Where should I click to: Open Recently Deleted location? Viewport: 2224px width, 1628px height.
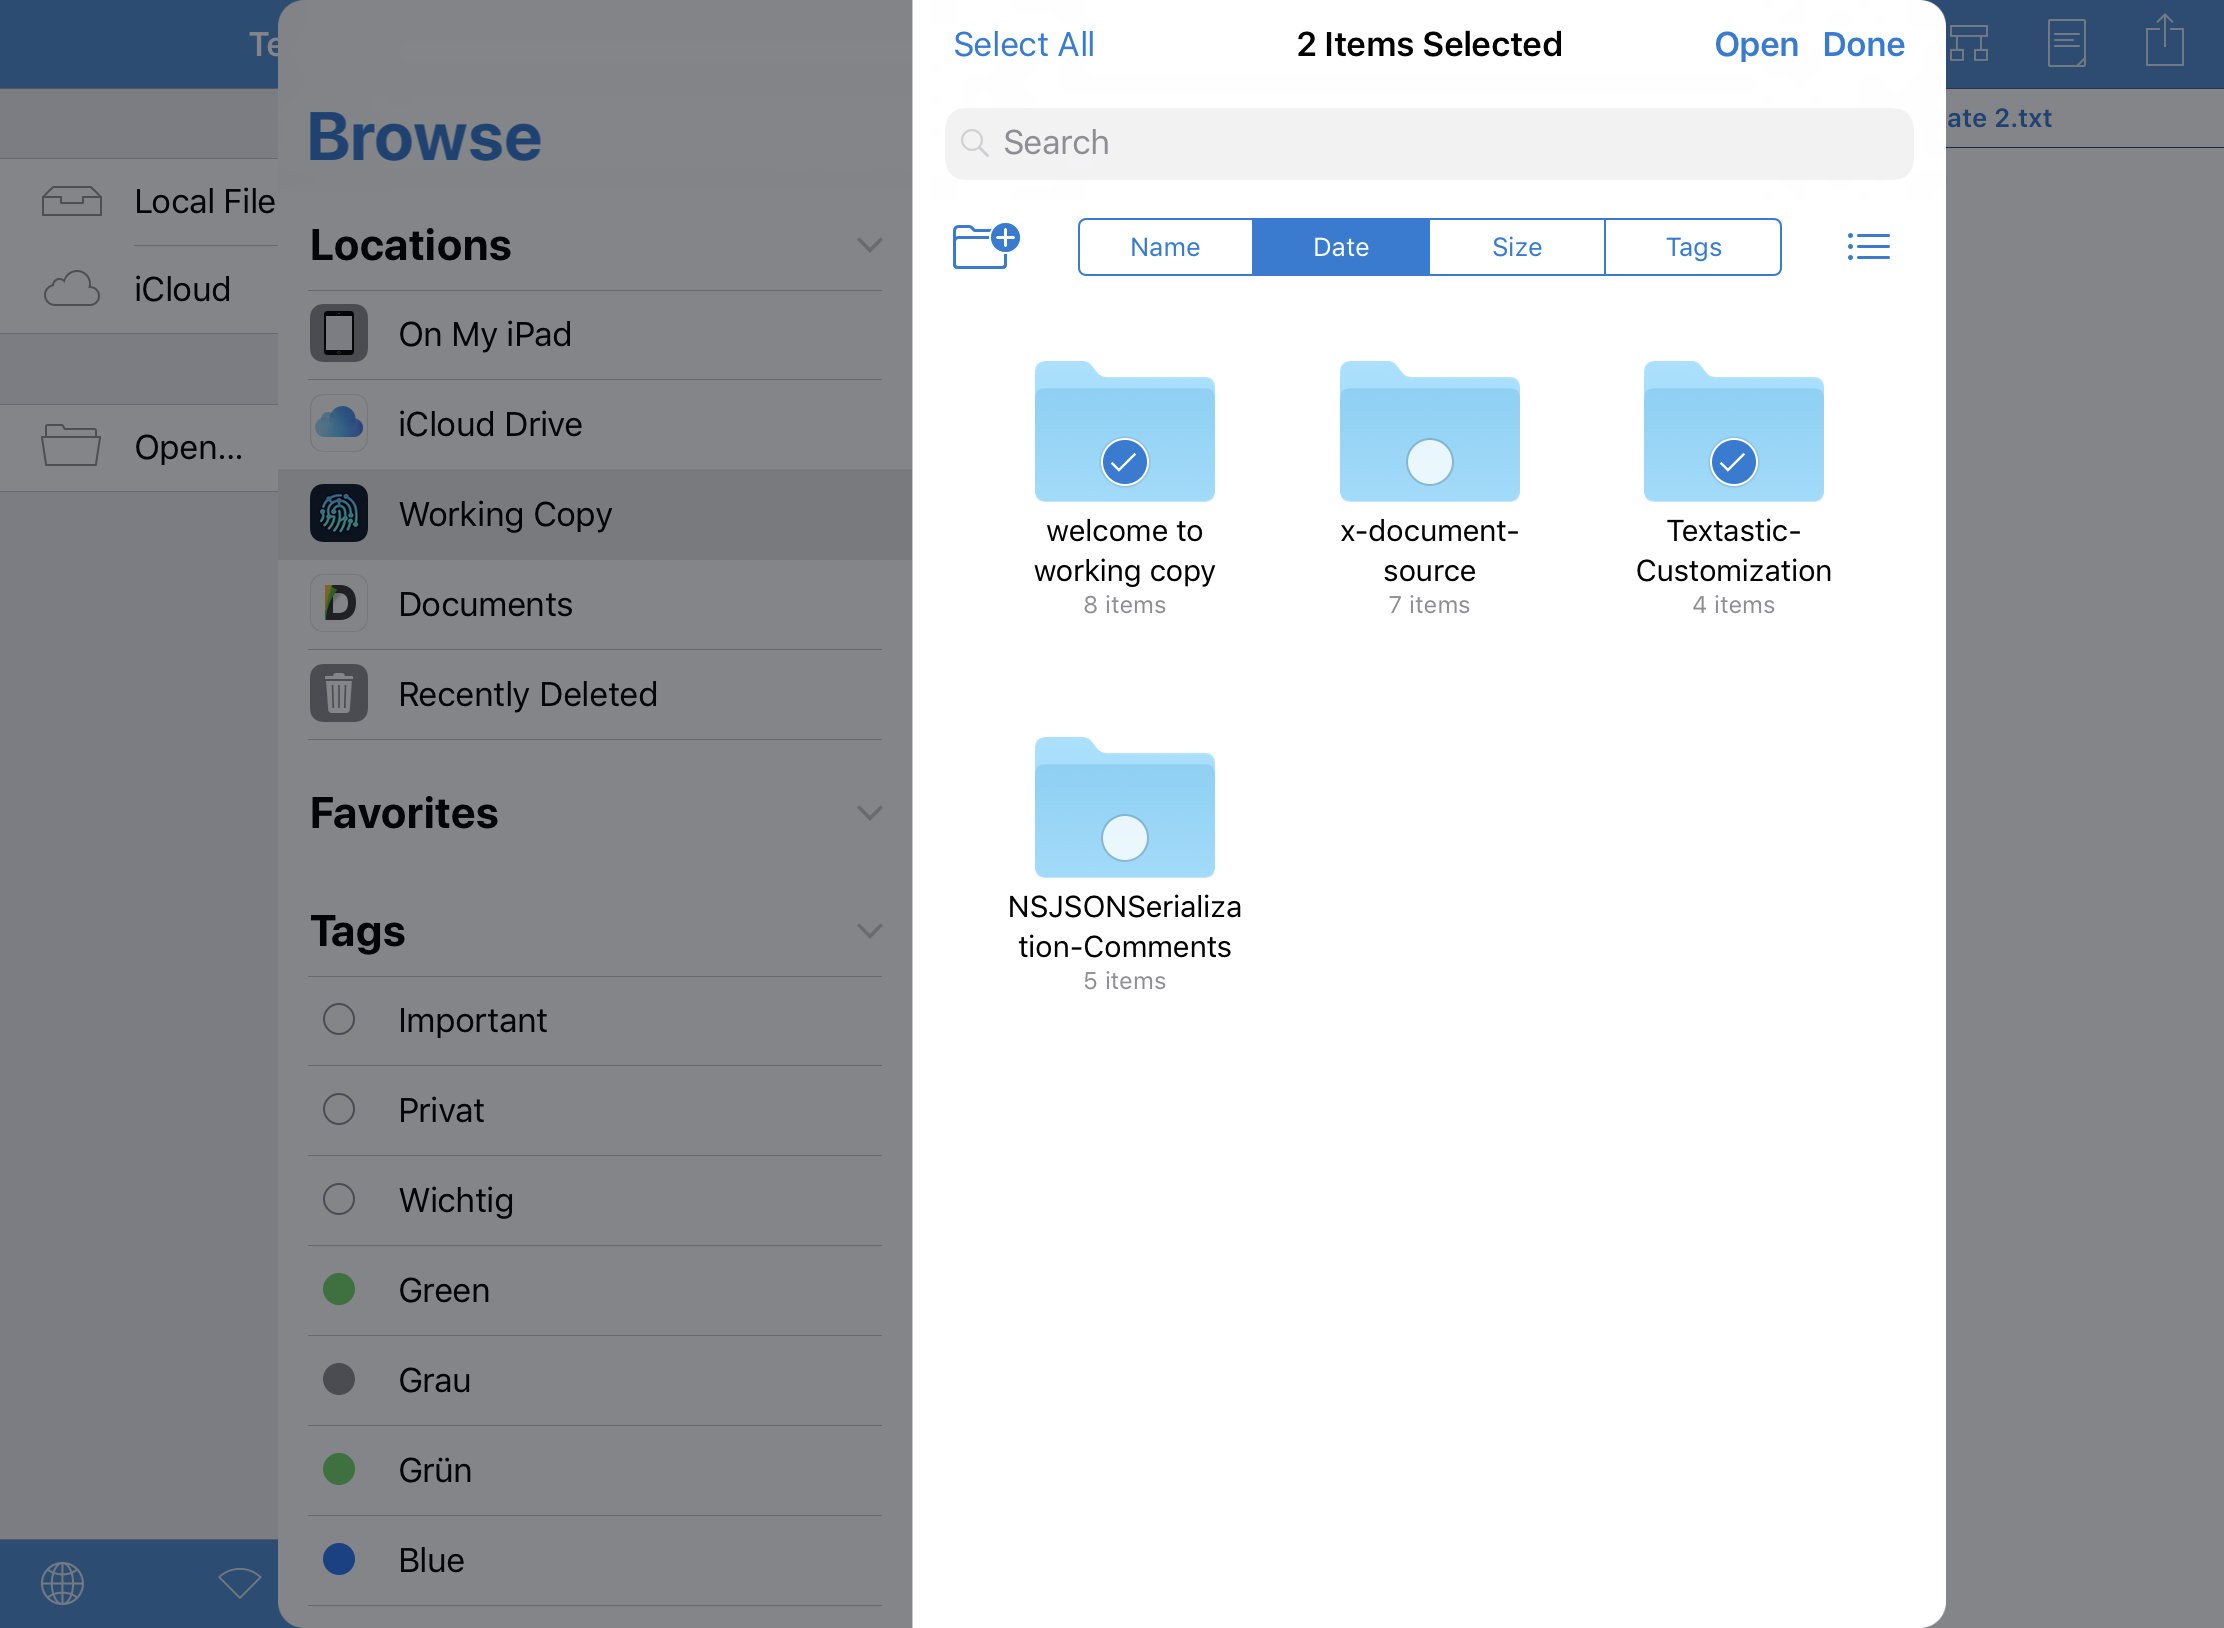pos(595,694)
